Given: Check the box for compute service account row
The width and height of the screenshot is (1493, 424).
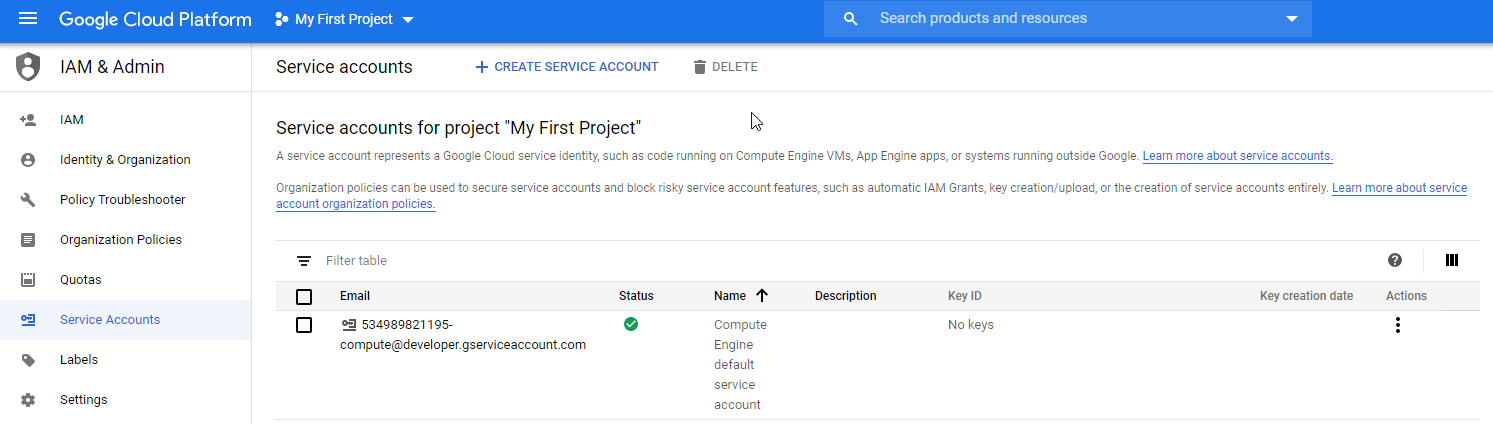Looking at the screenshot, I should [304, 325].
